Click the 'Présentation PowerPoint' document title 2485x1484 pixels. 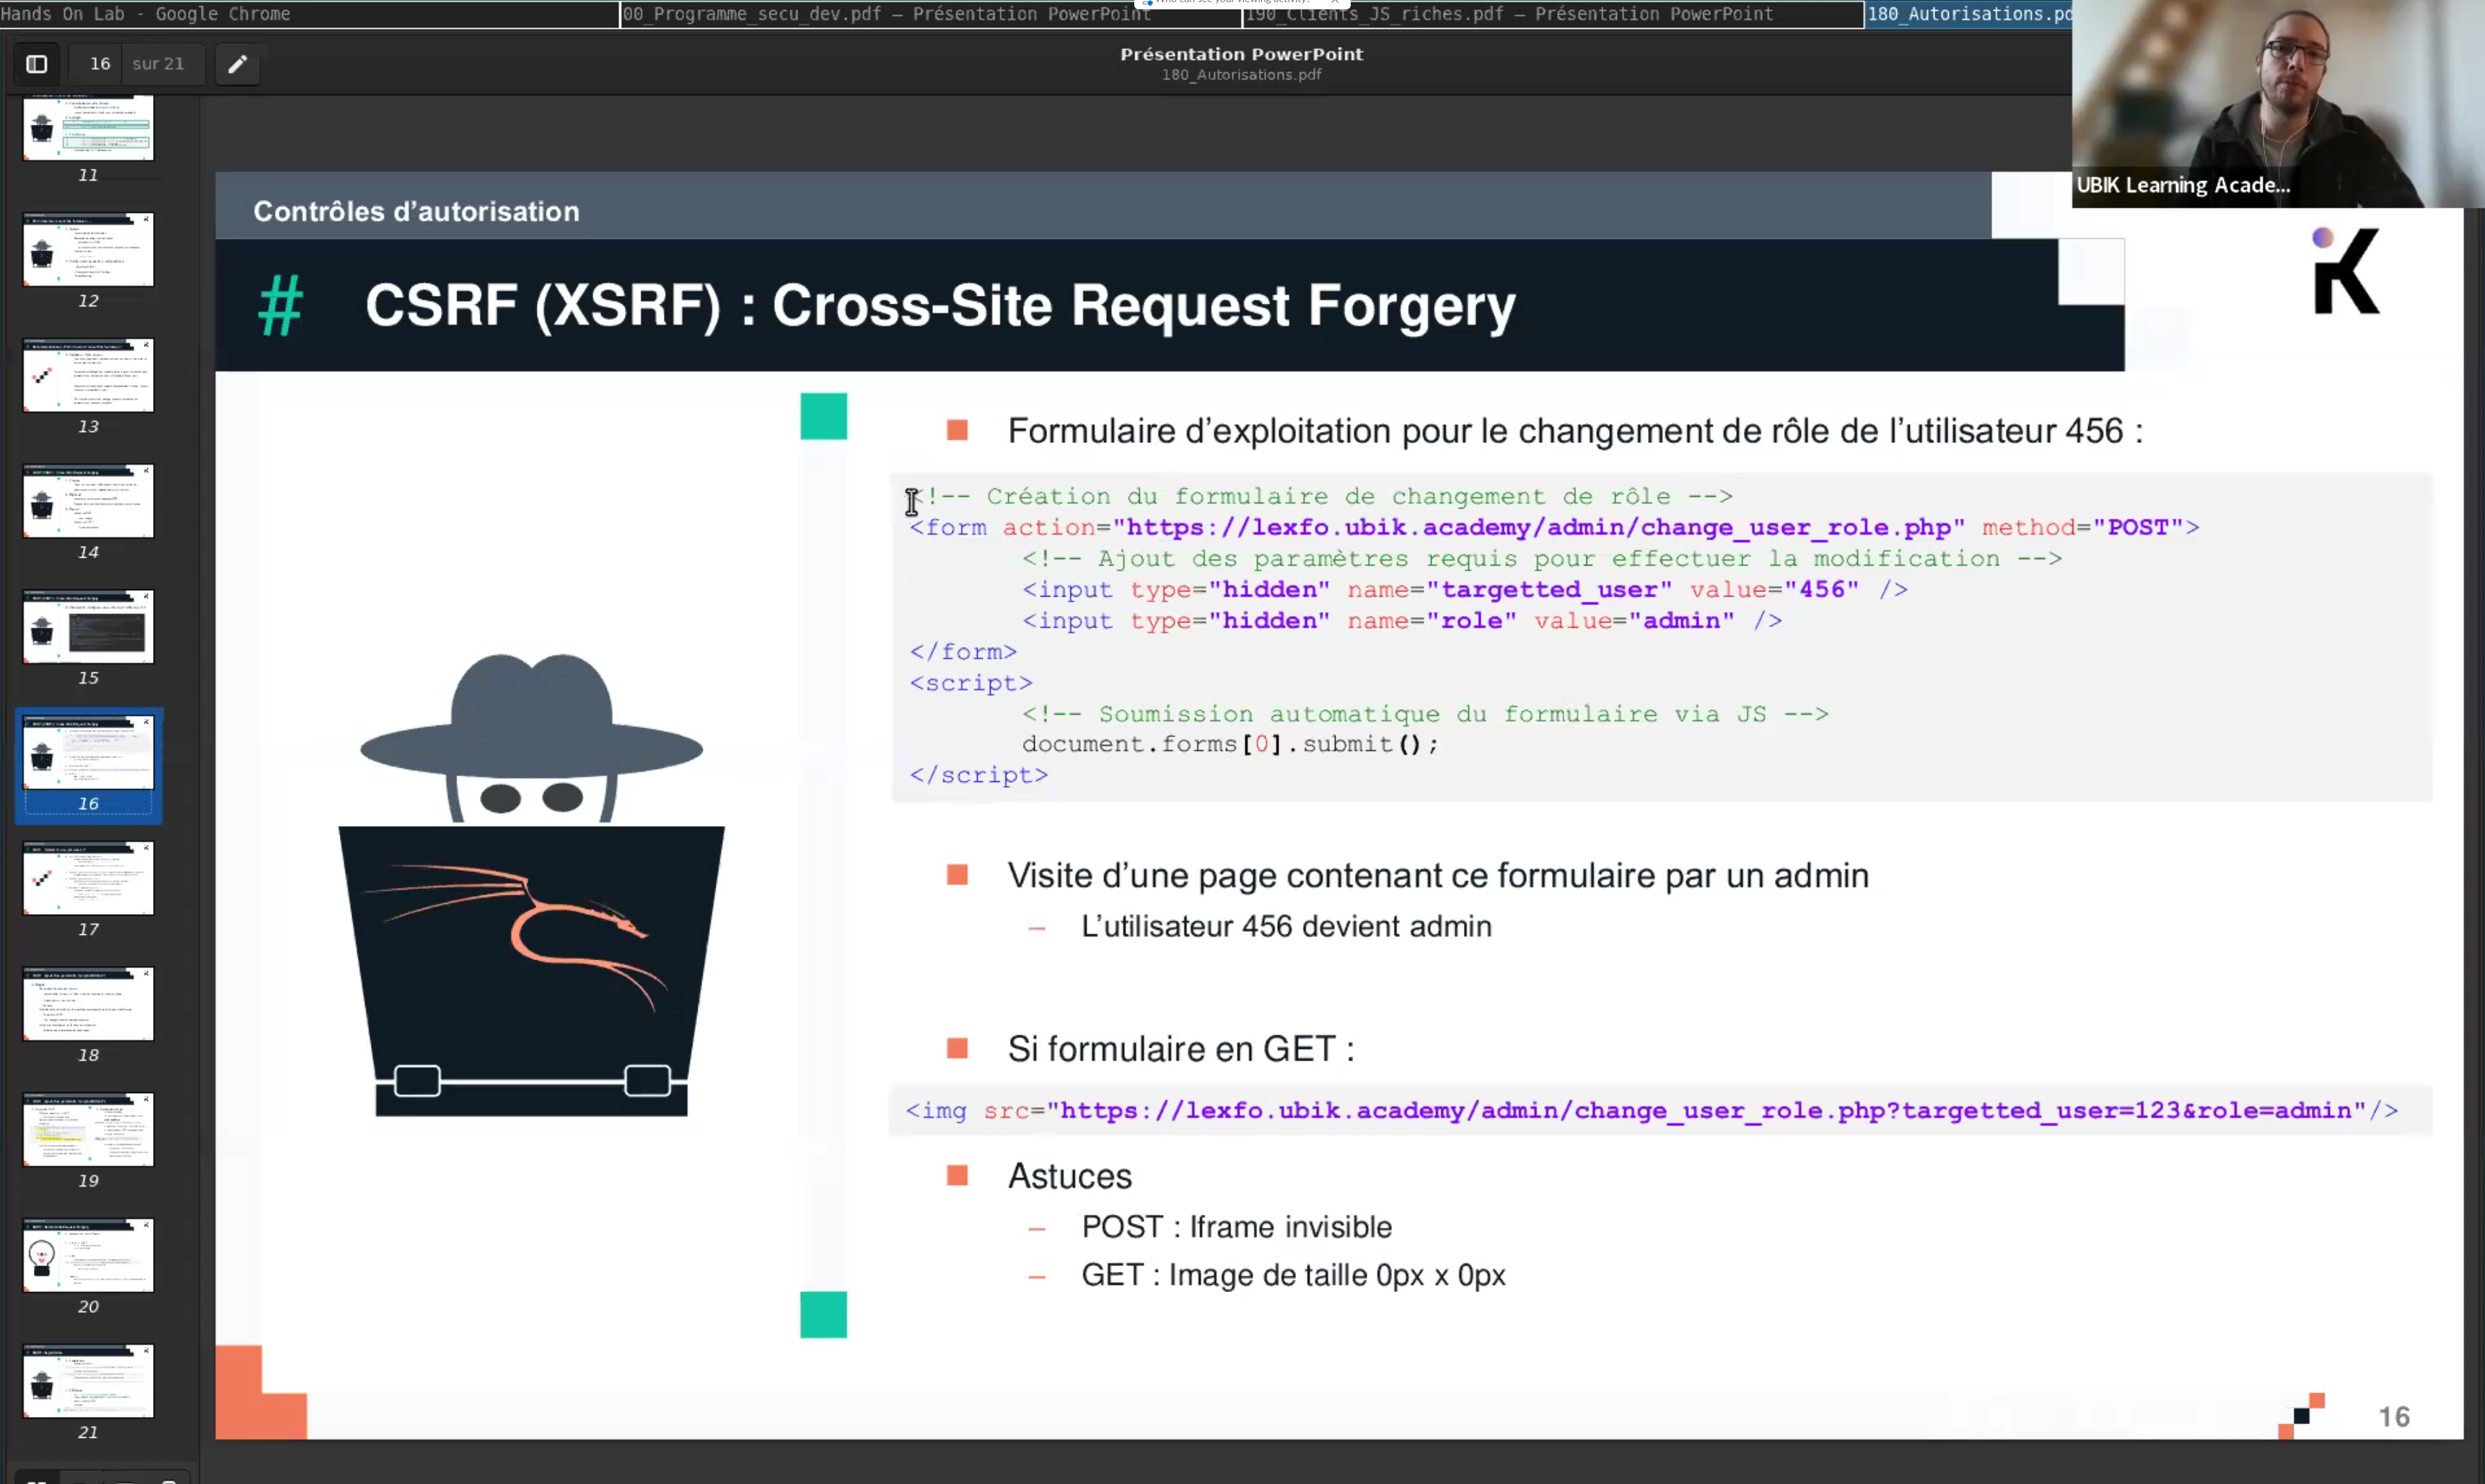point(1241,54)
